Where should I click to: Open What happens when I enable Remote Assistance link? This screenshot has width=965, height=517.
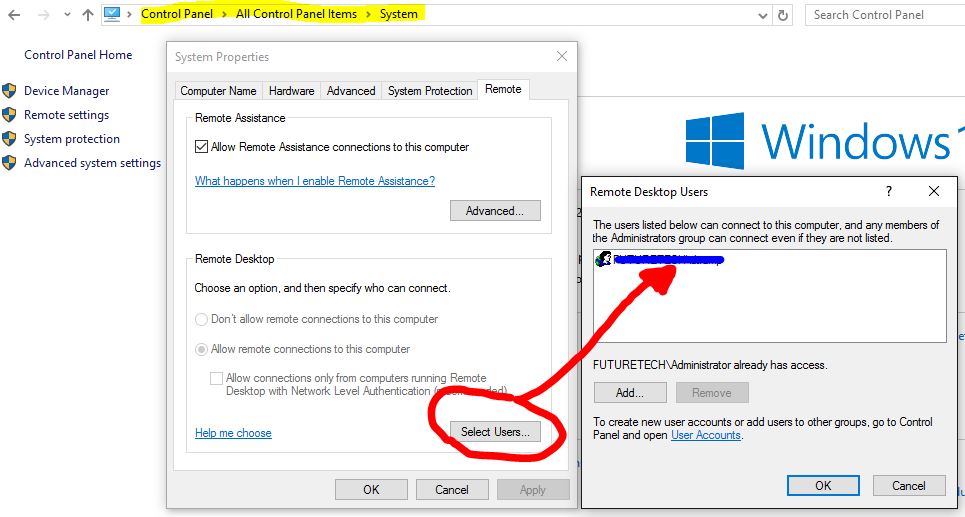pyautogui.click(x=315, y=181)
